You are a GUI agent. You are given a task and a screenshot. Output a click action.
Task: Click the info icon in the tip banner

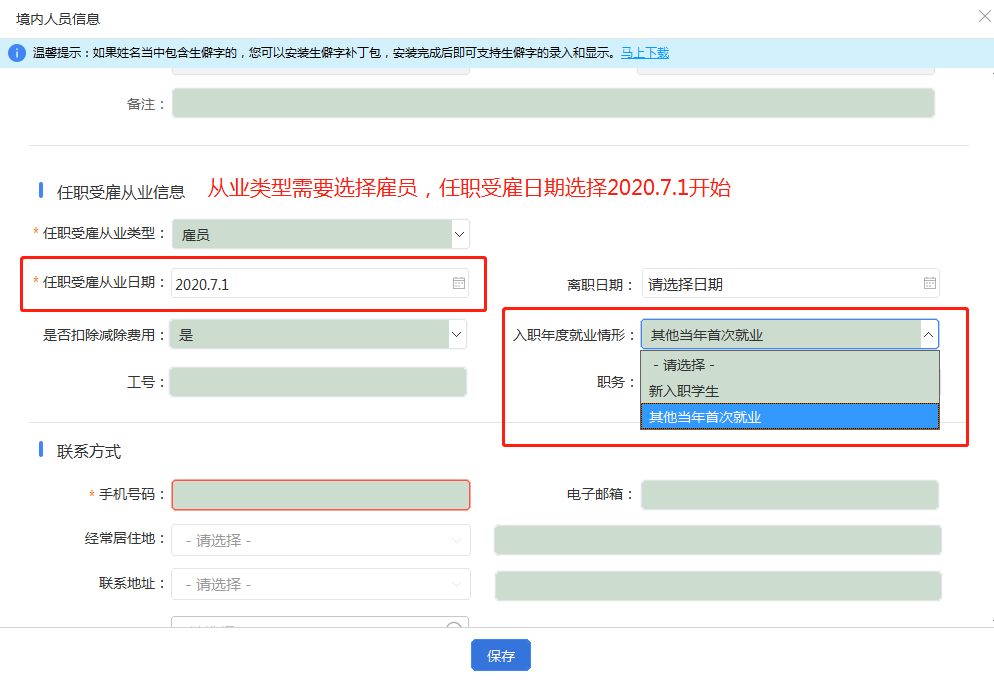[16, 53]
